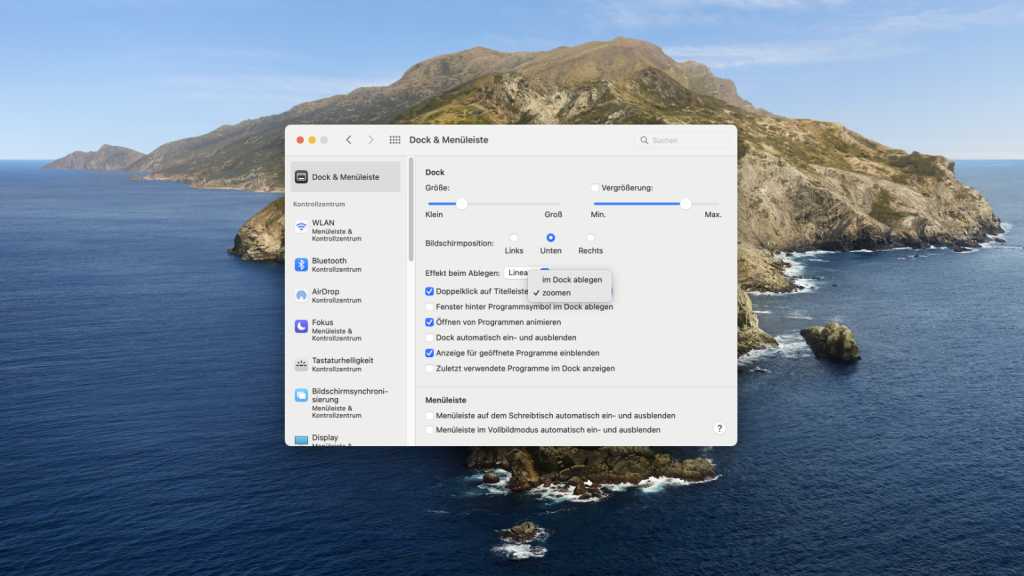
Task: Open the Effekt beim Ablegen dropdown
Action: [528, 272]
